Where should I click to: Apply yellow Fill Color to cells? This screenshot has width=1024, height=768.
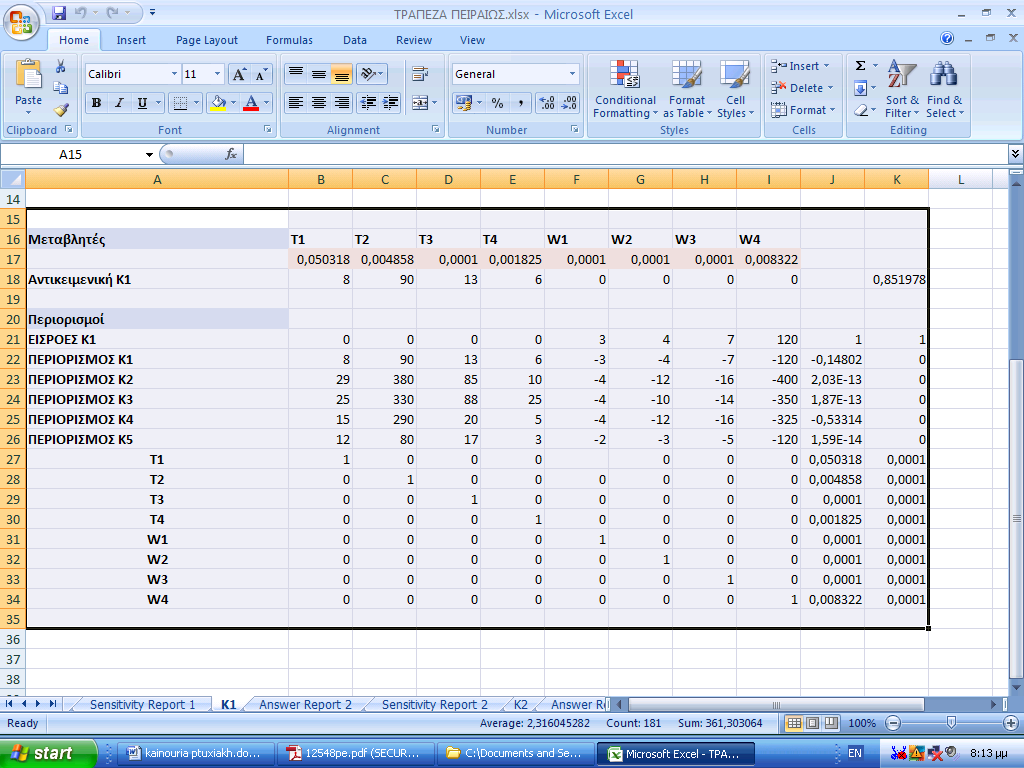click(x=218, y=103)
